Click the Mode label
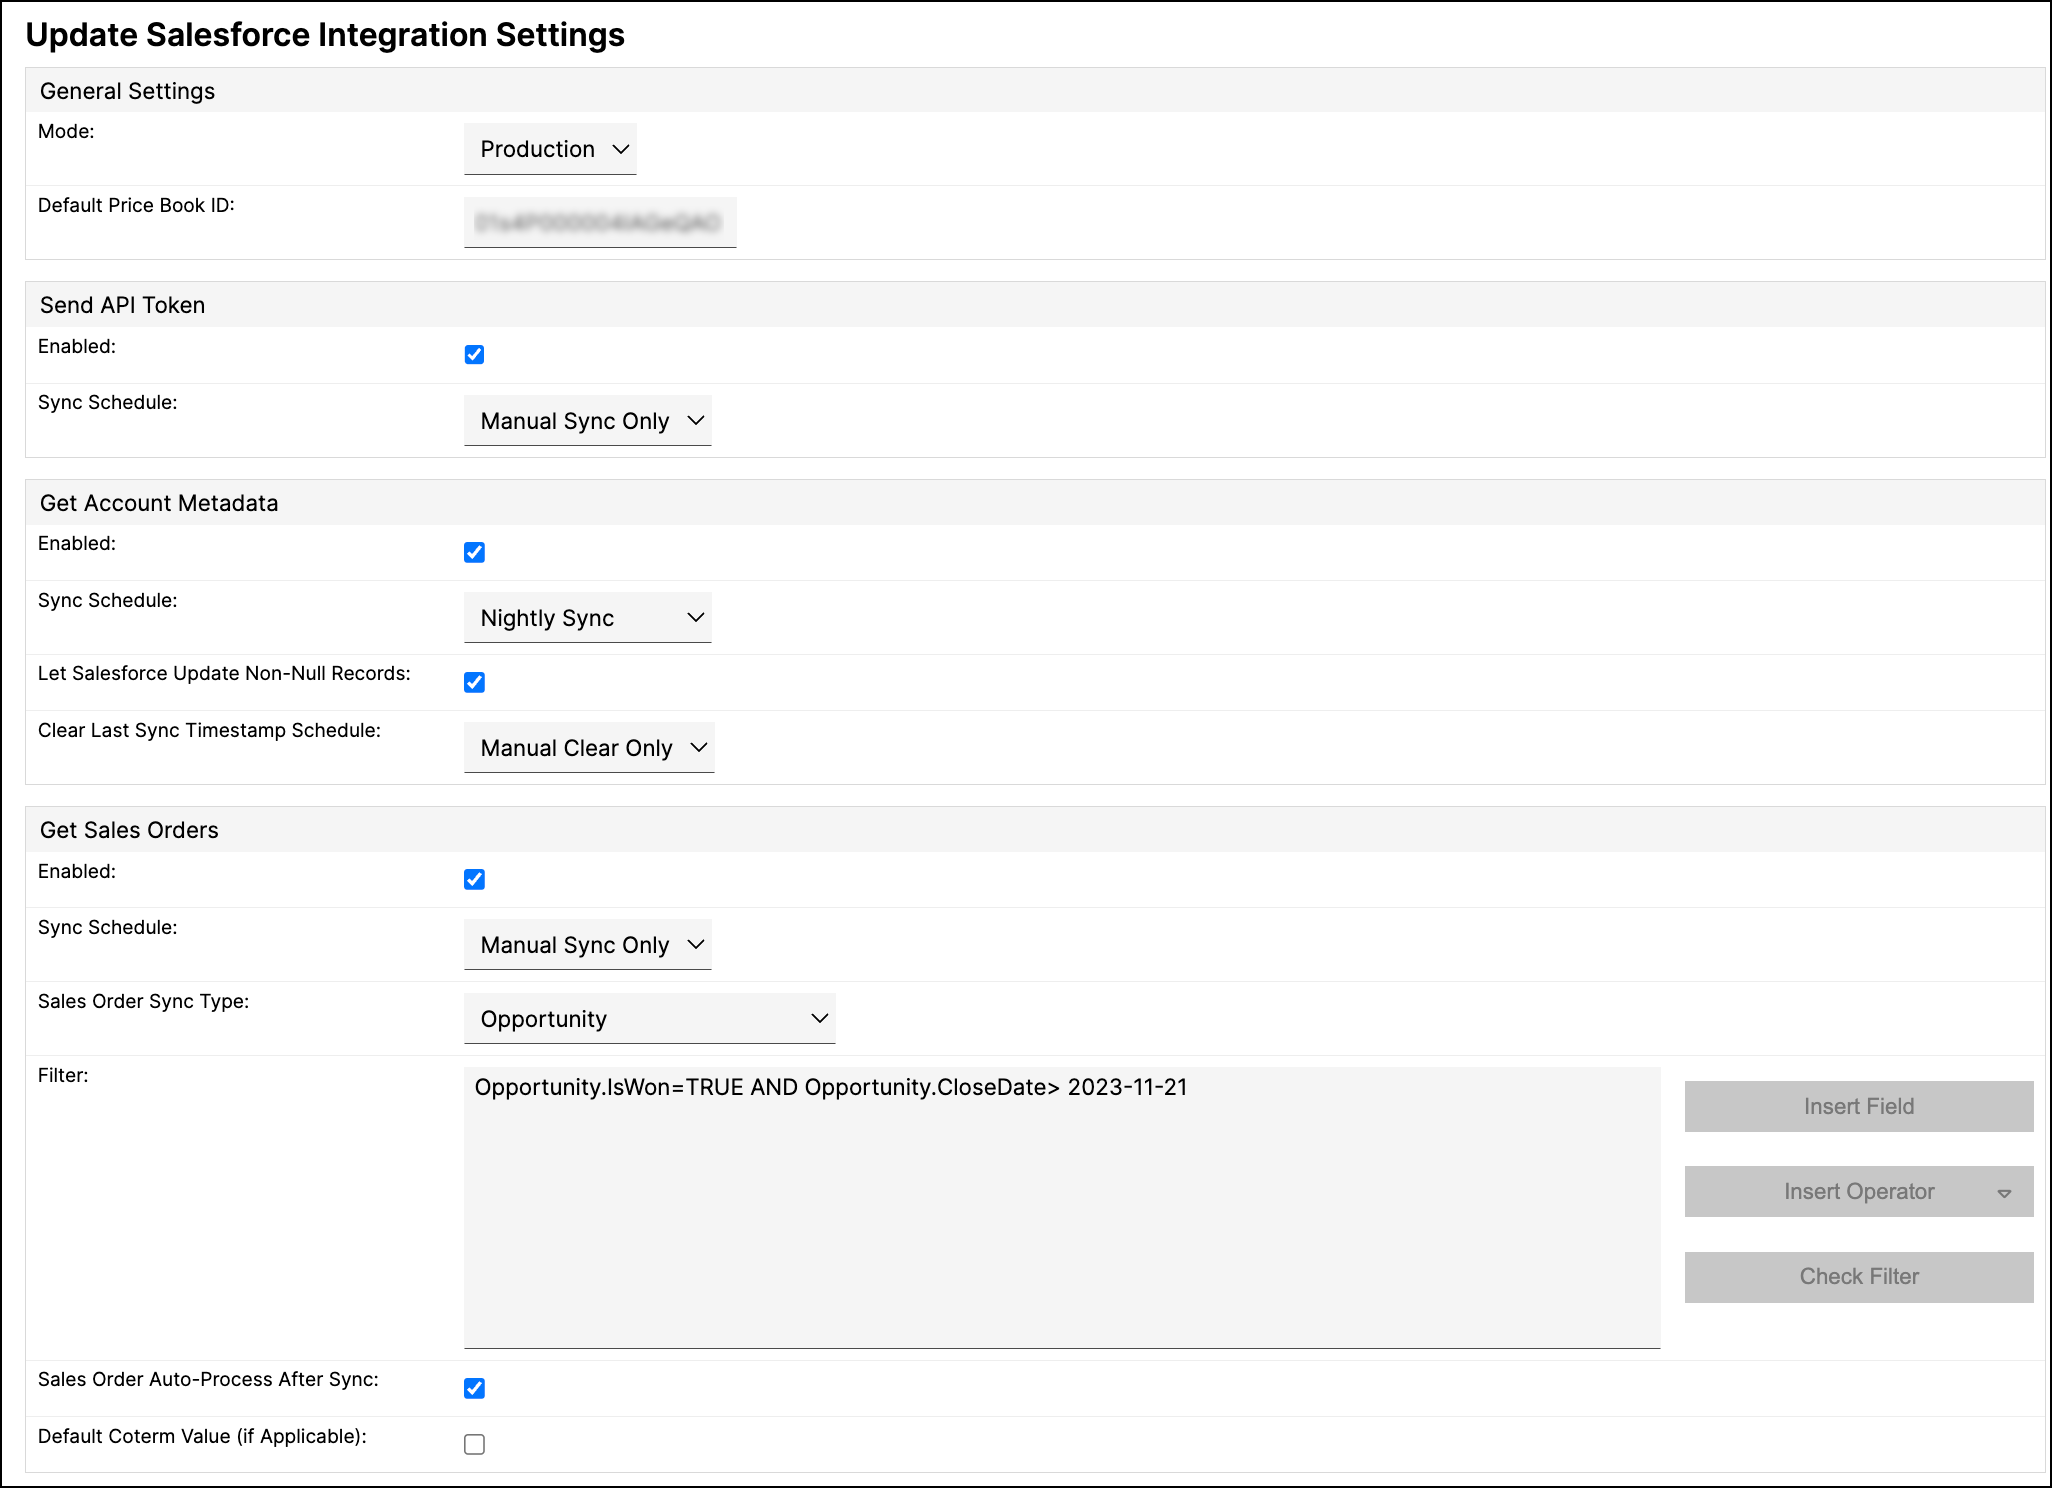Image resolution: width=2052 pixels, height=1488 pixels. point(66,132)
